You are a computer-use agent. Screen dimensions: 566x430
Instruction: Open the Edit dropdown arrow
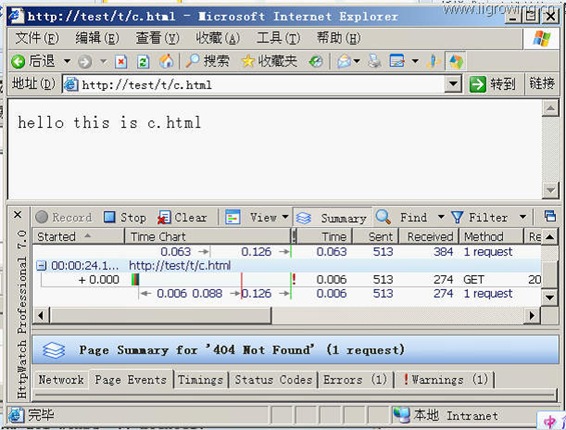[x=415, y=61]
